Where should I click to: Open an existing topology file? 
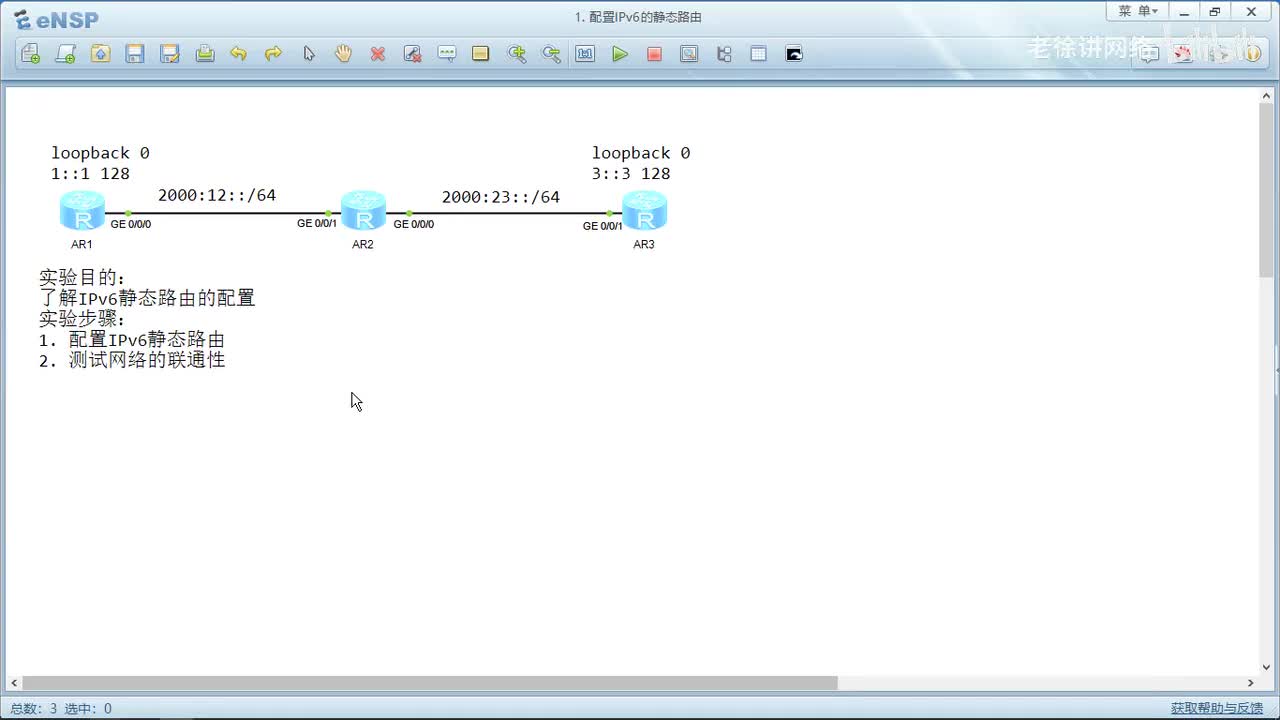point(100,54)
